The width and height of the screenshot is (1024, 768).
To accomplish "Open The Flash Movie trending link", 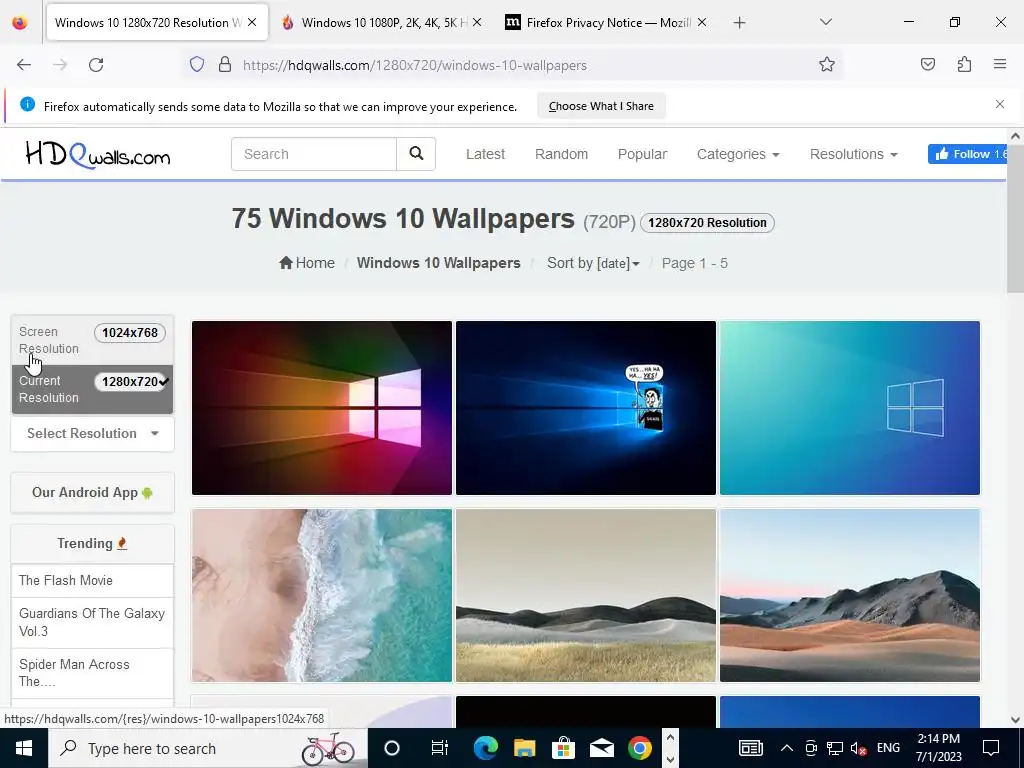I will coord(65,580).
